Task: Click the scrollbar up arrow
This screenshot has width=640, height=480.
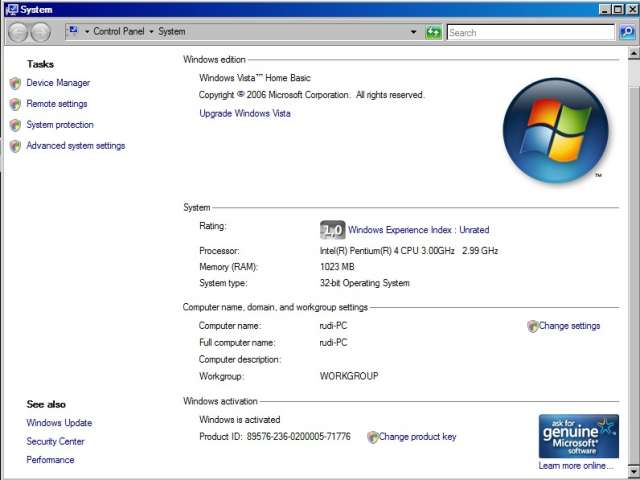Action: coord(633,53)
